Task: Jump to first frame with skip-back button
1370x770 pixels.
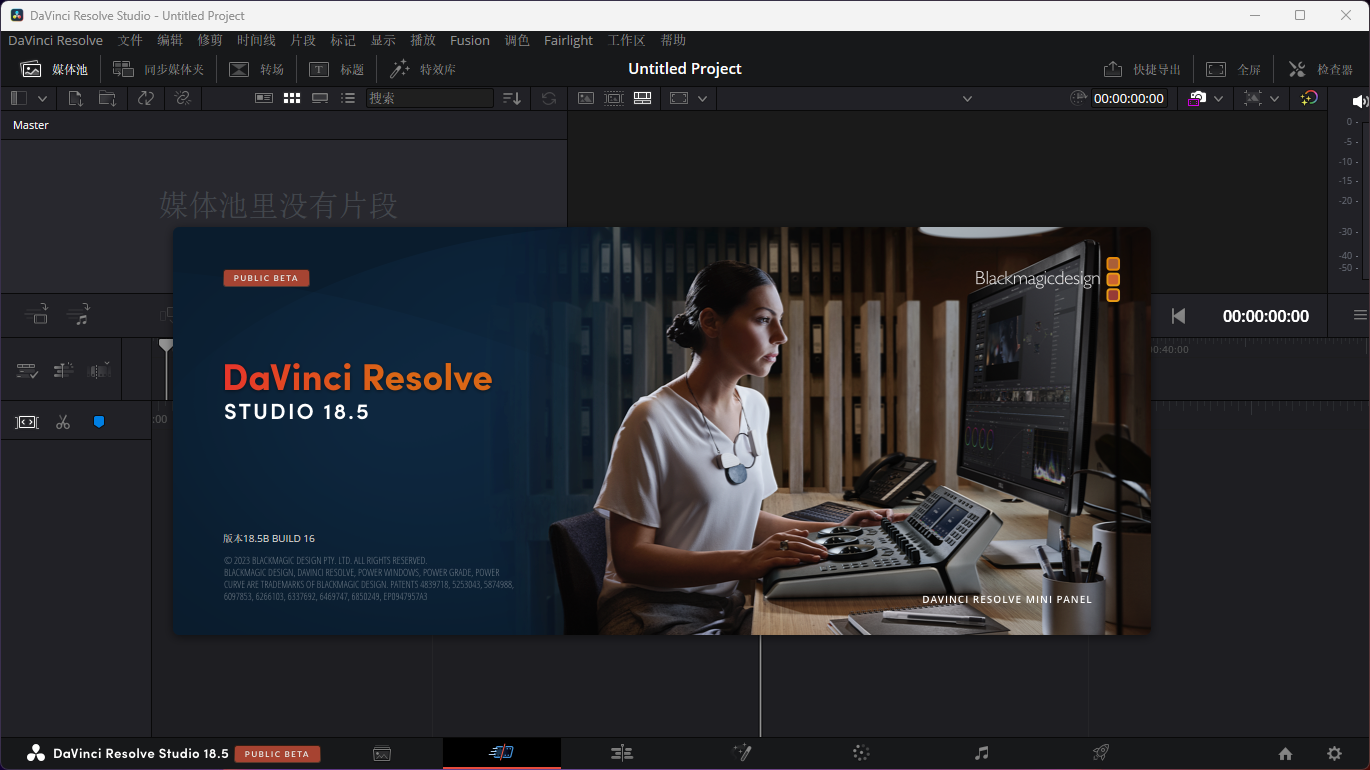Action: [x=1178, y=316]
